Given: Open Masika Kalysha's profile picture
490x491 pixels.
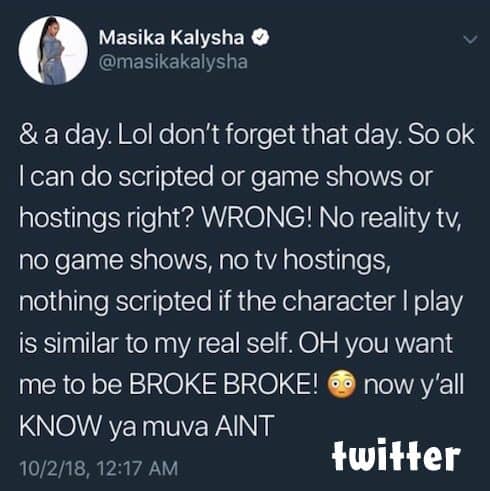Looking at the screenshot, I should point(53,50).
